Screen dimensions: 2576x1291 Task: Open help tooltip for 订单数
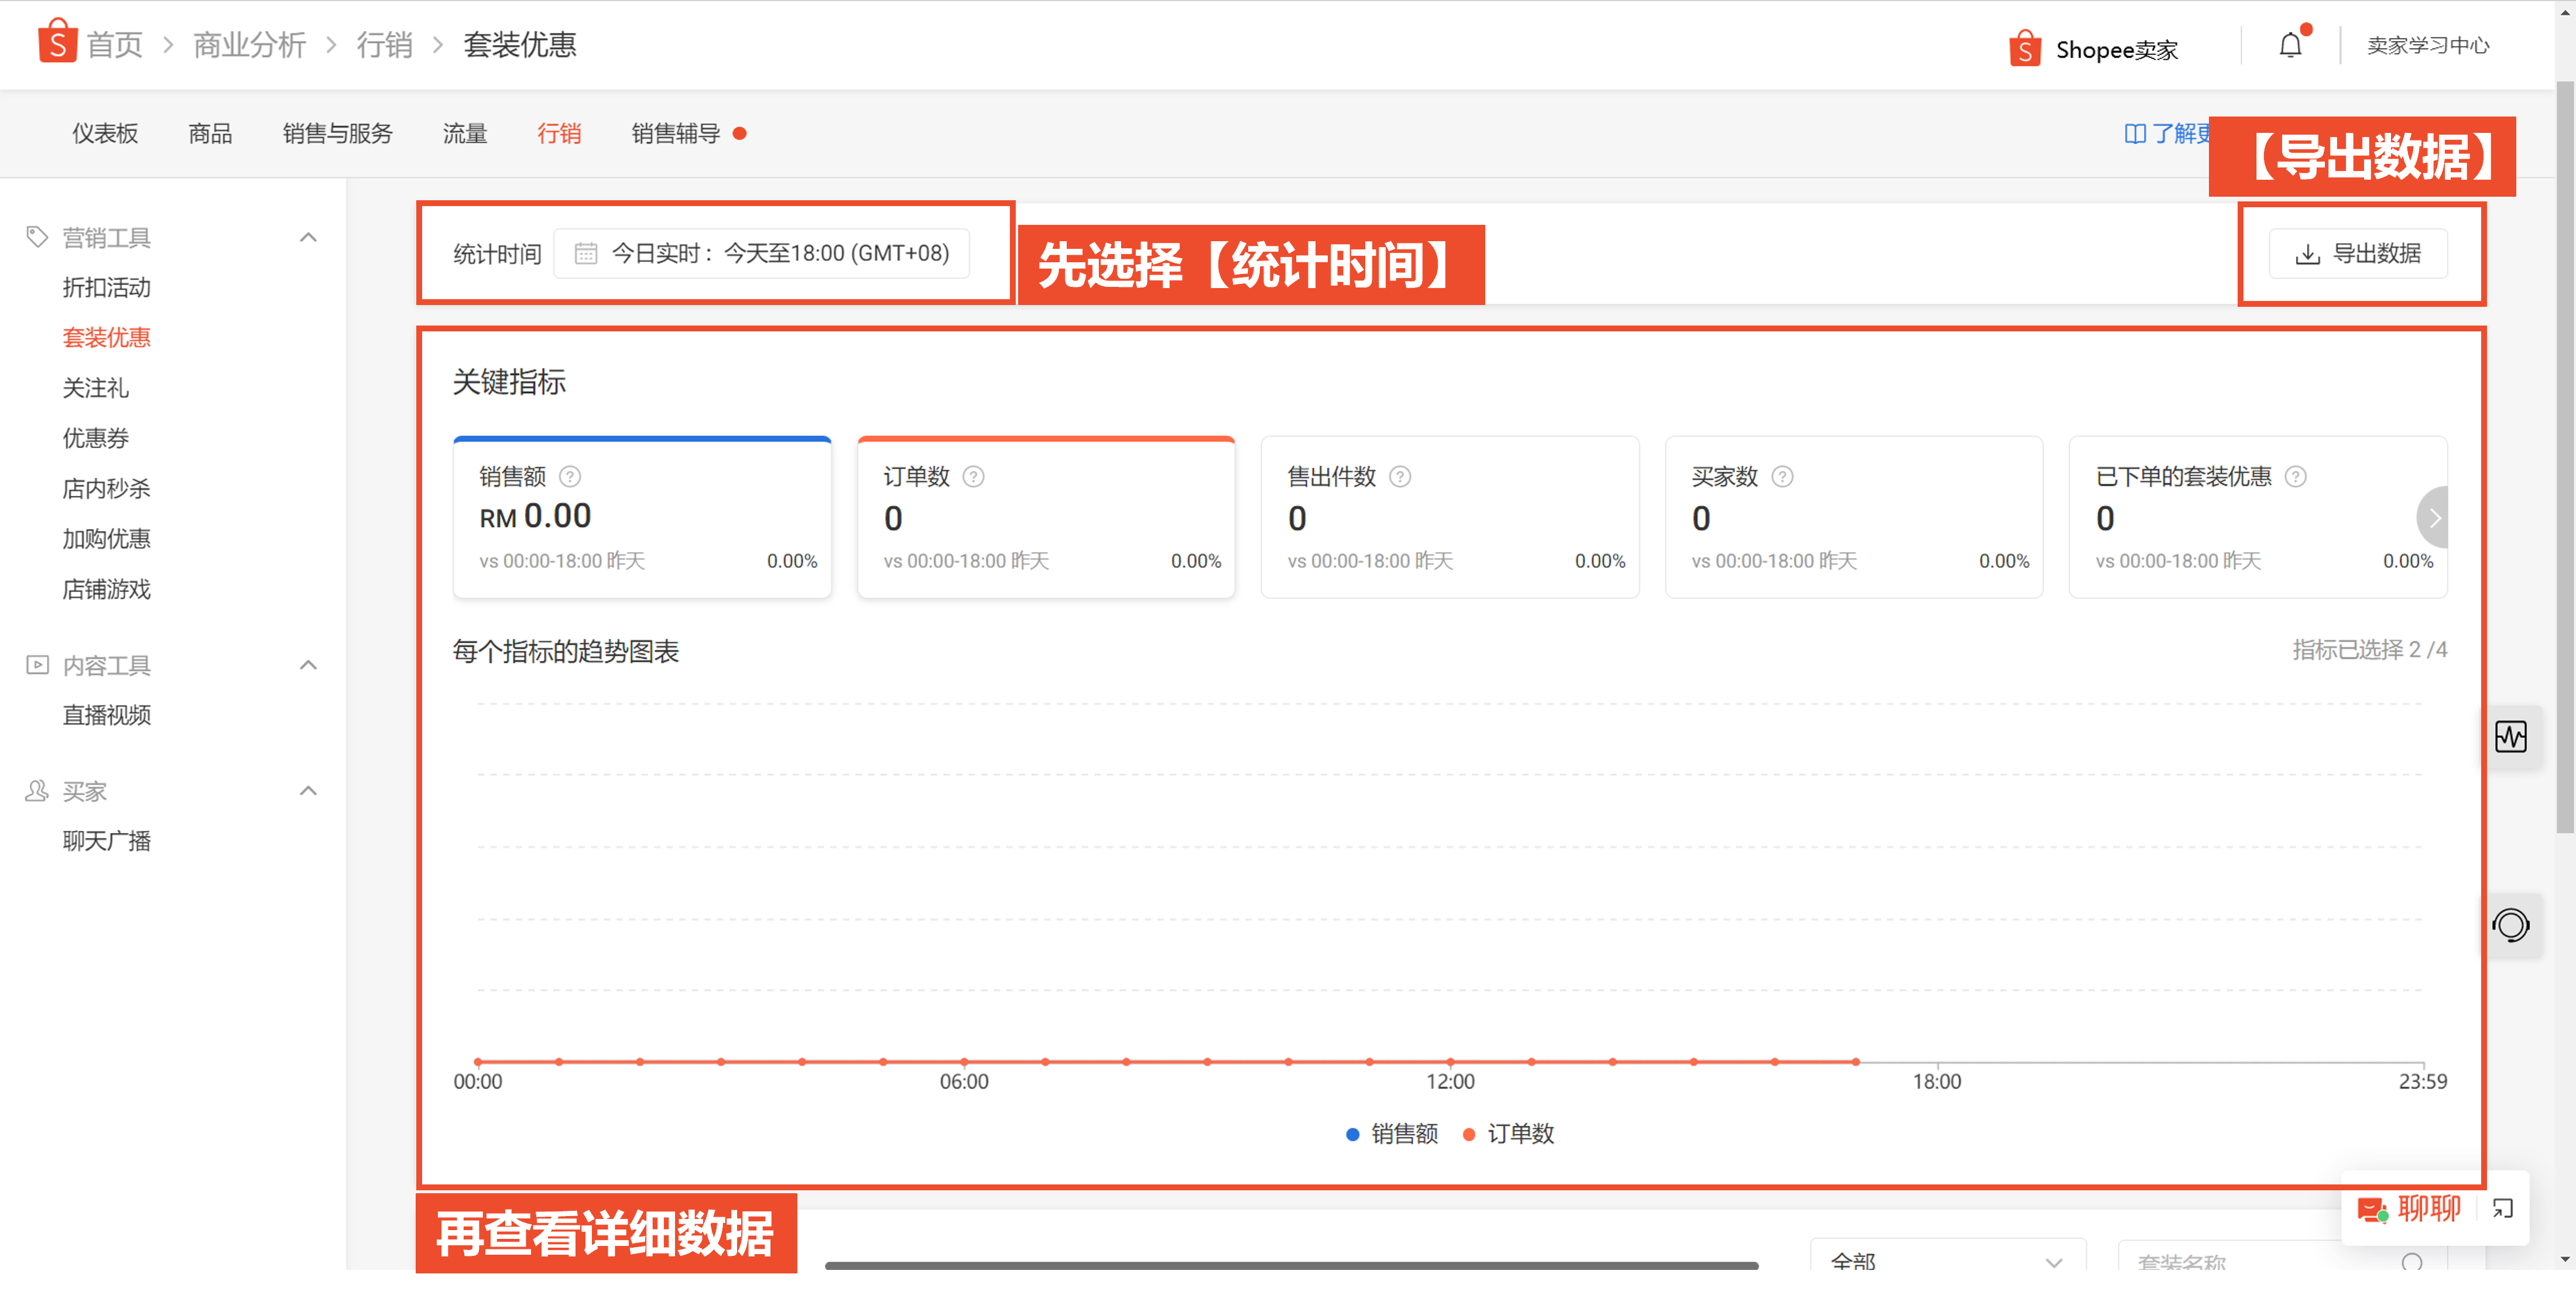(x=973, y=476)
